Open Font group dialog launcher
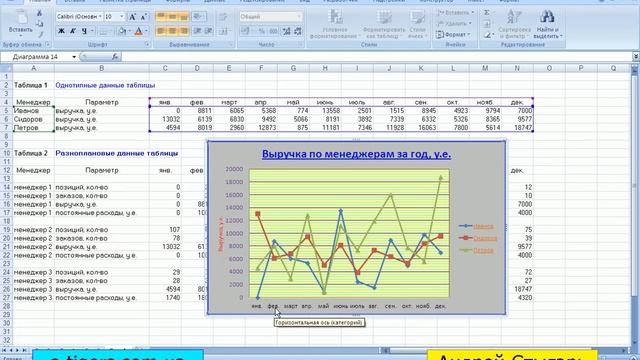 click(x=147, y=44)
